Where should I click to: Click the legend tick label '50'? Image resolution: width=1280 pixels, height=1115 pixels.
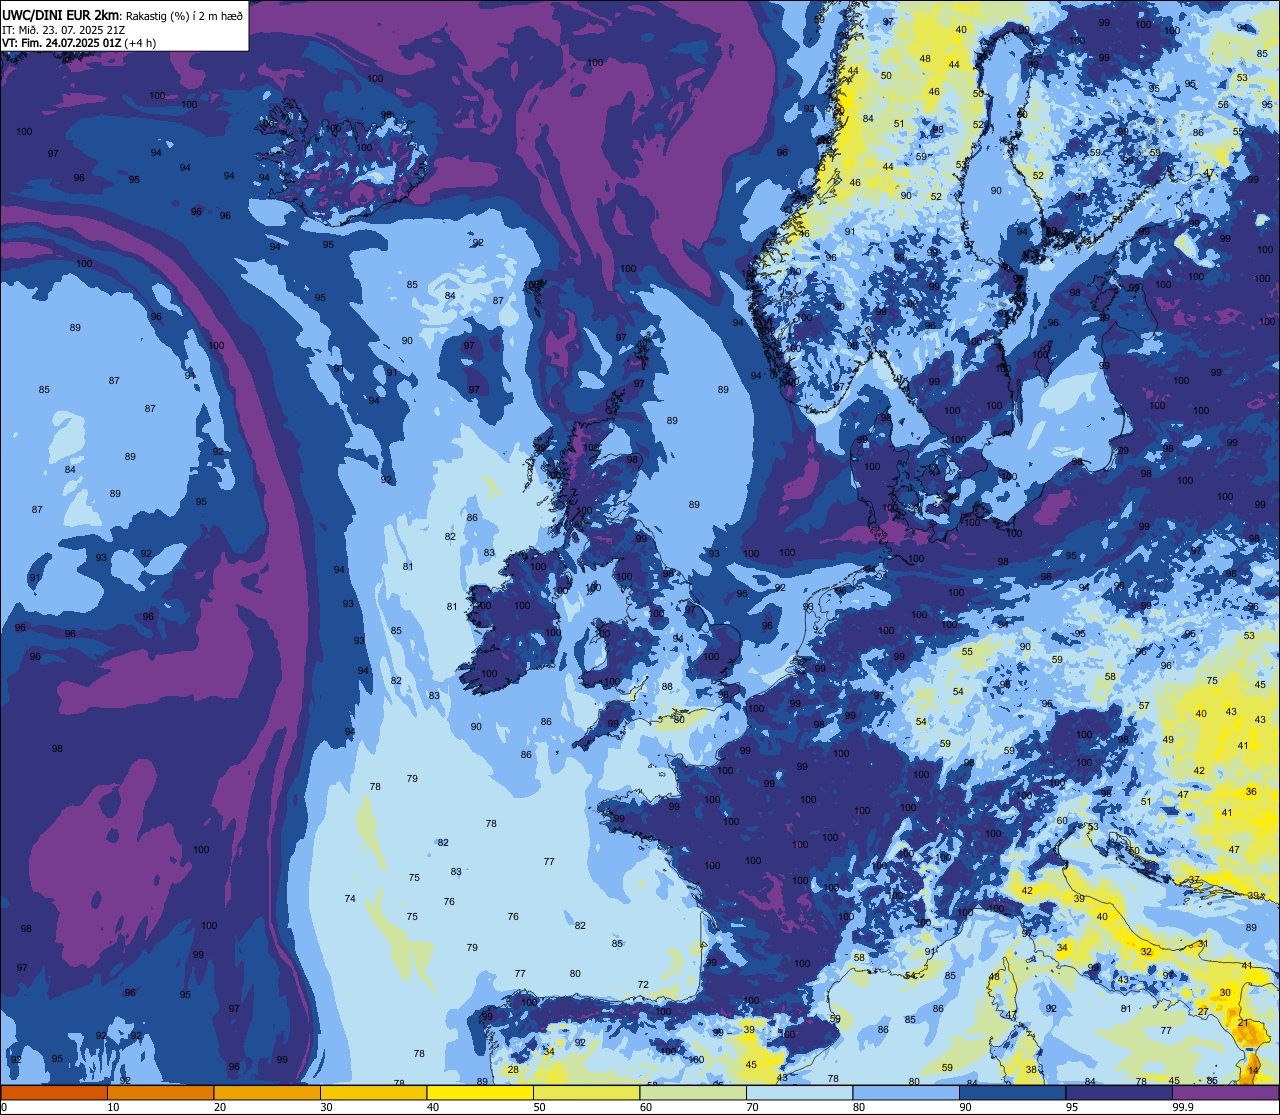coord(539,1107)
